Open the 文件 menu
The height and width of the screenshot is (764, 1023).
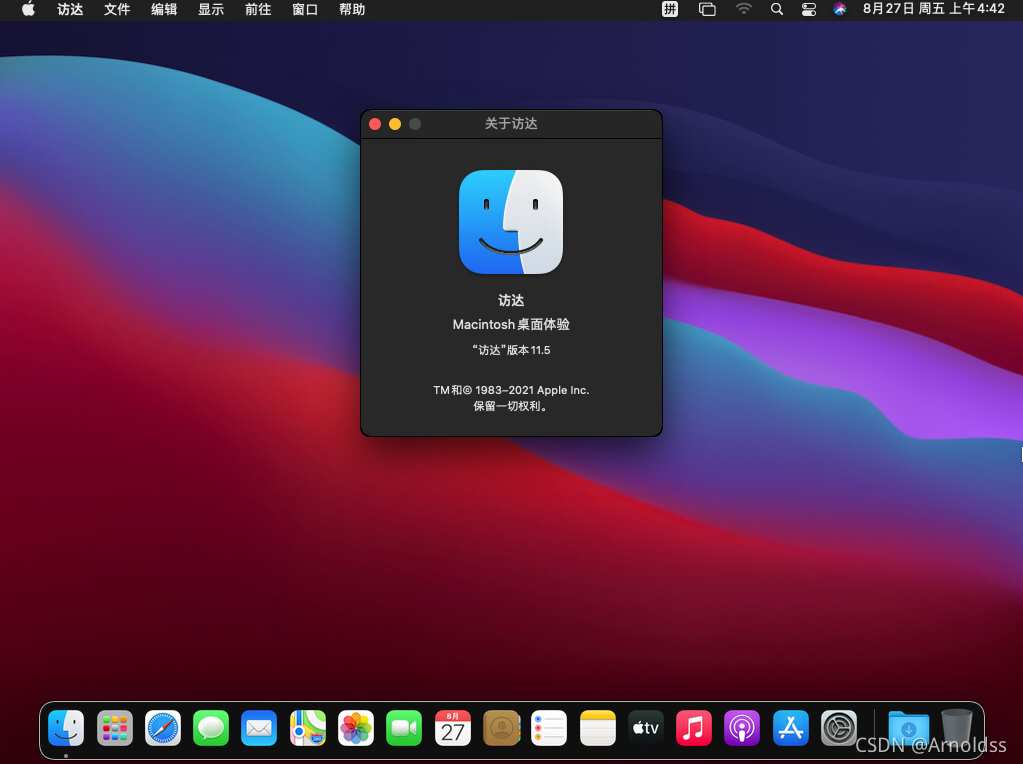[x=117, y=9]
